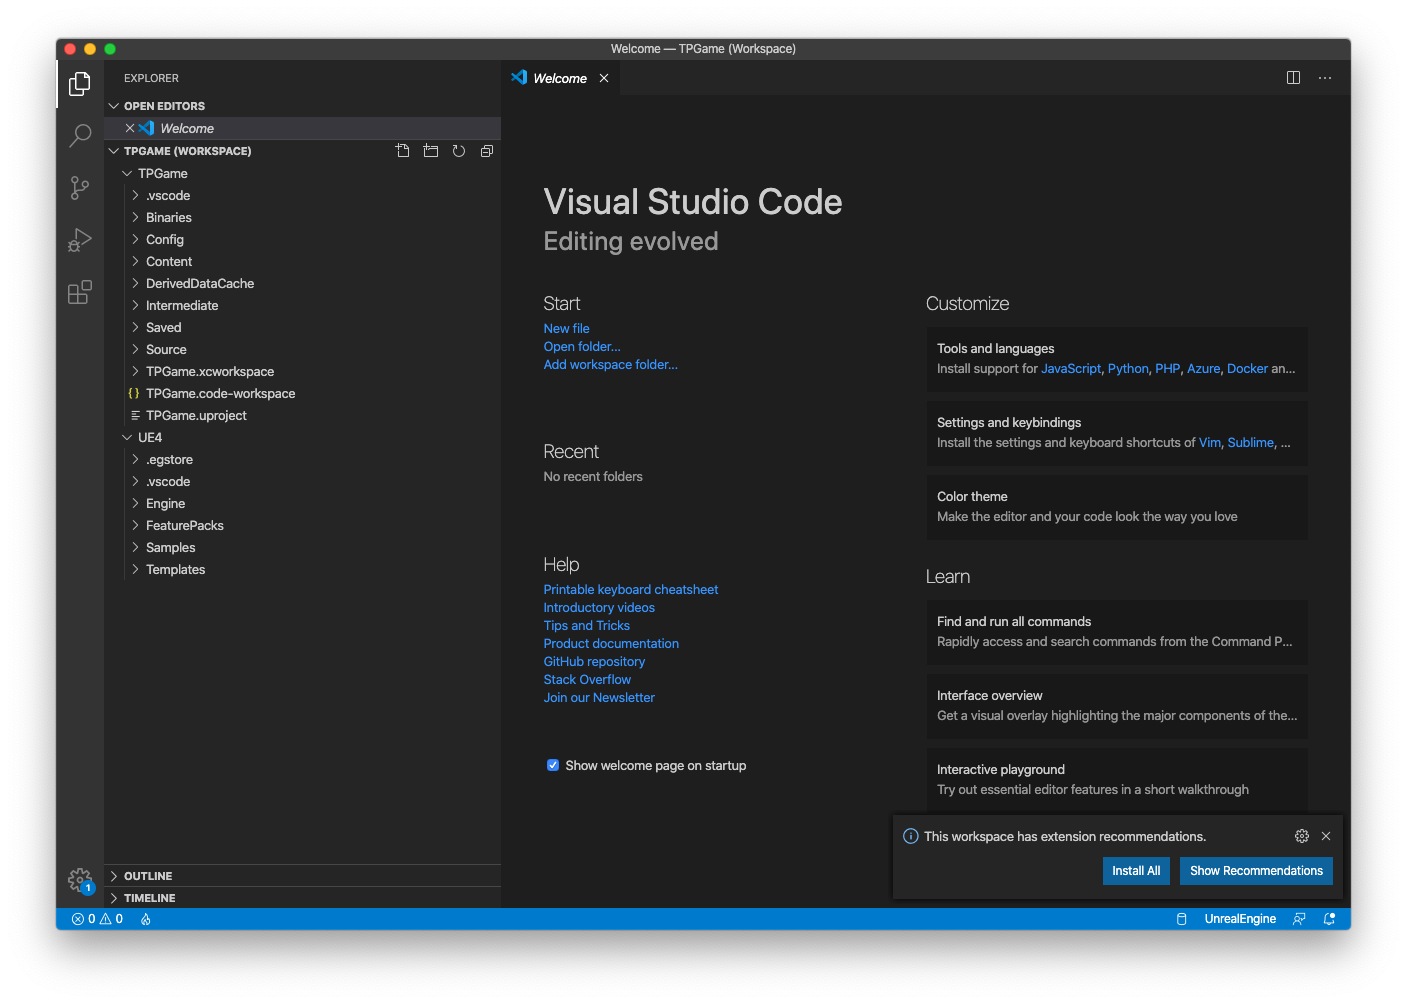Open Find and run all commands card
This screenshot has width=1407, height=1004.
click(x=1117, y=632)
